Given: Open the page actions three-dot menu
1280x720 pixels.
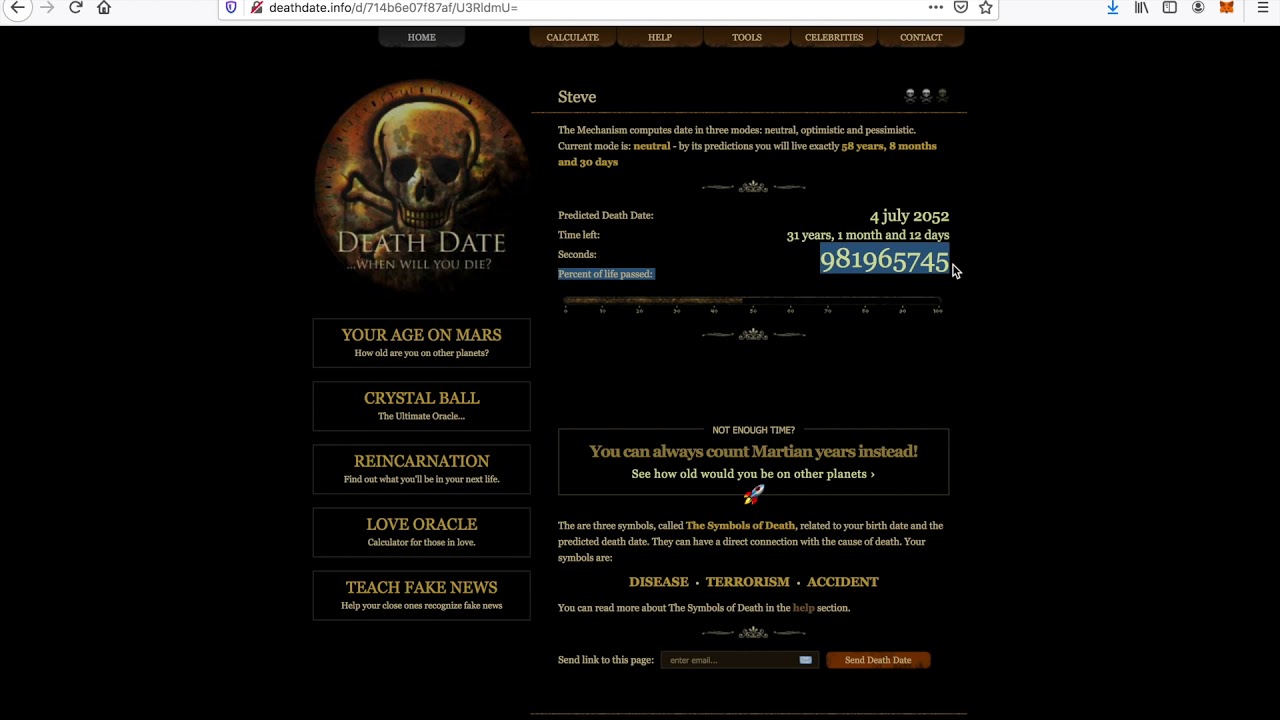Looking at the screenshot, I should (x=935, y=7).
